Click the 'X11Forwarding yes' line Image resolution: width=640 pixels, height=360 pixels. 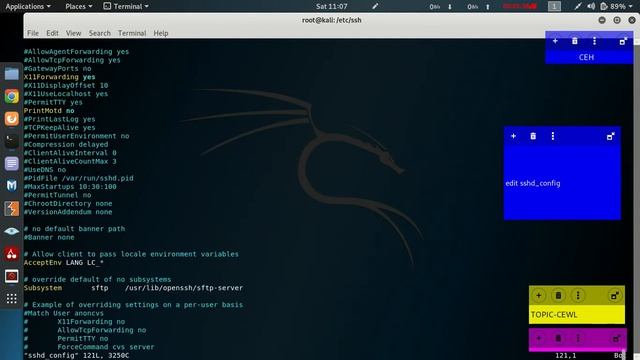click(59, 77)
